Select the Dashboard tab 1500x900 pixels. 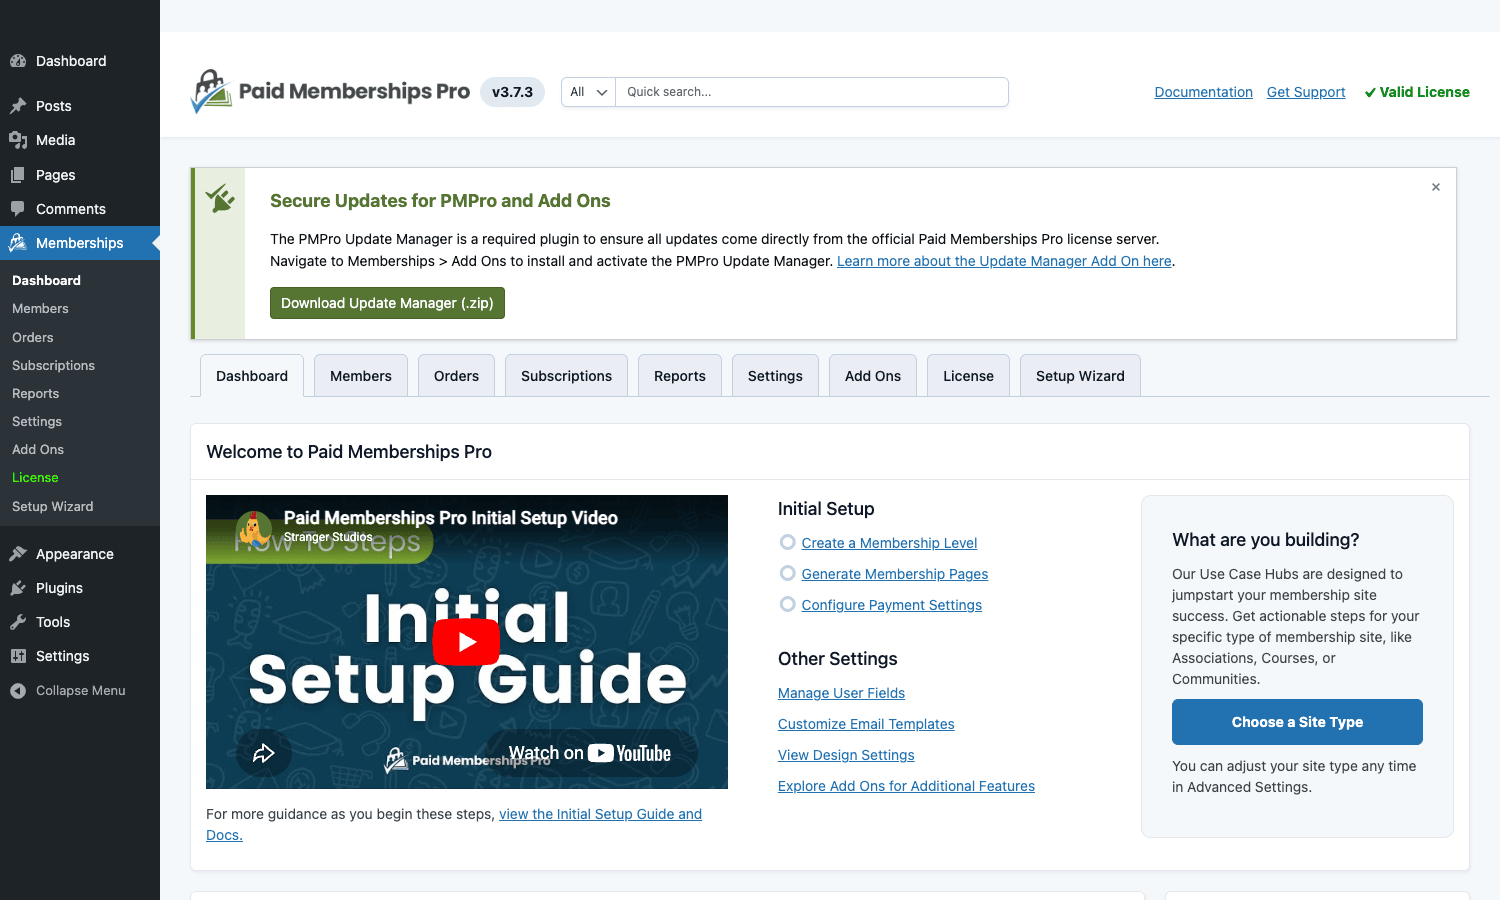point(252,376)
